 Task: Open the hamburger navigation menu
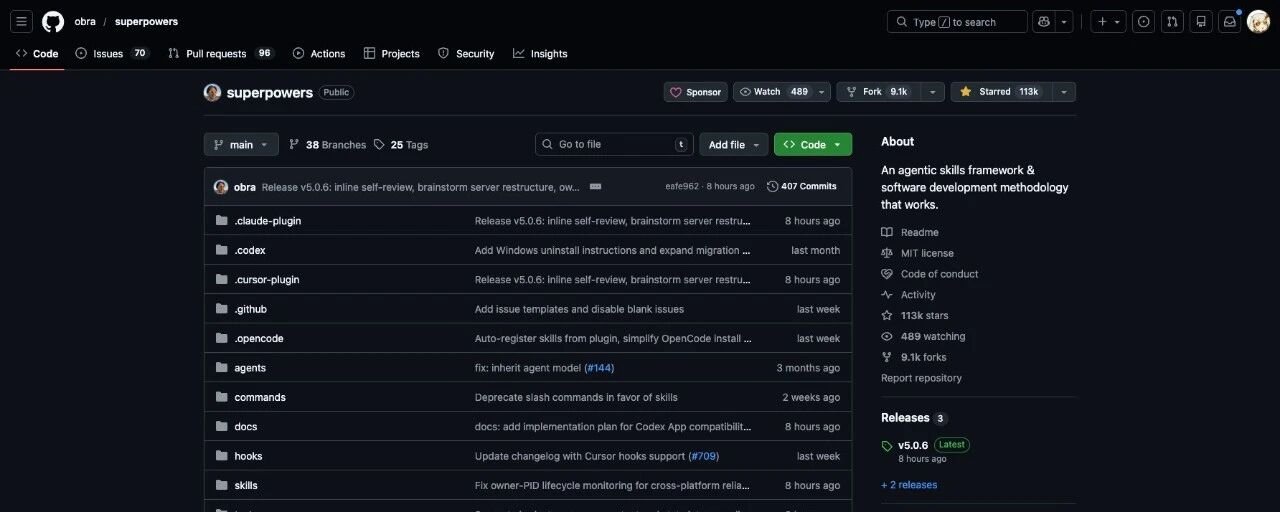(x=22, y=21)
